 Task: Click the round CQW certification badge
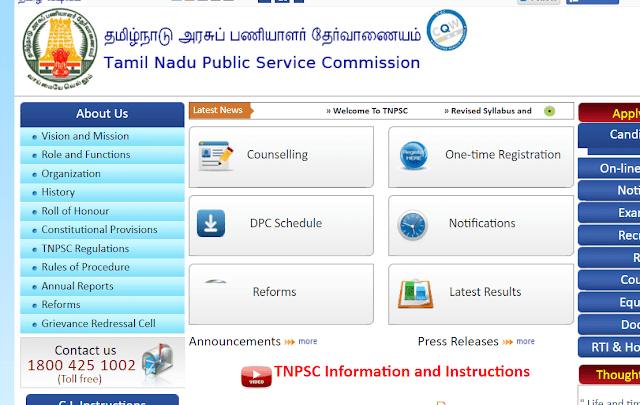coord(447,30)
